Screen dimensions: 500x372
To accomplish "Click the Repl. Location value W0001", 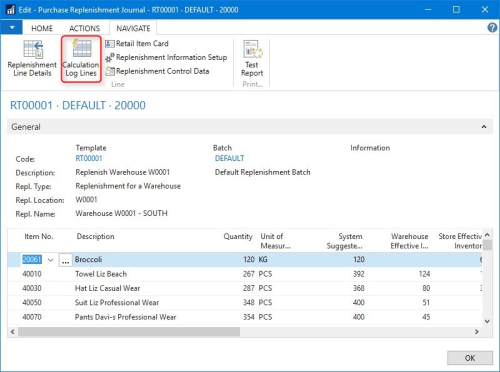I will [x=86, y=200].
